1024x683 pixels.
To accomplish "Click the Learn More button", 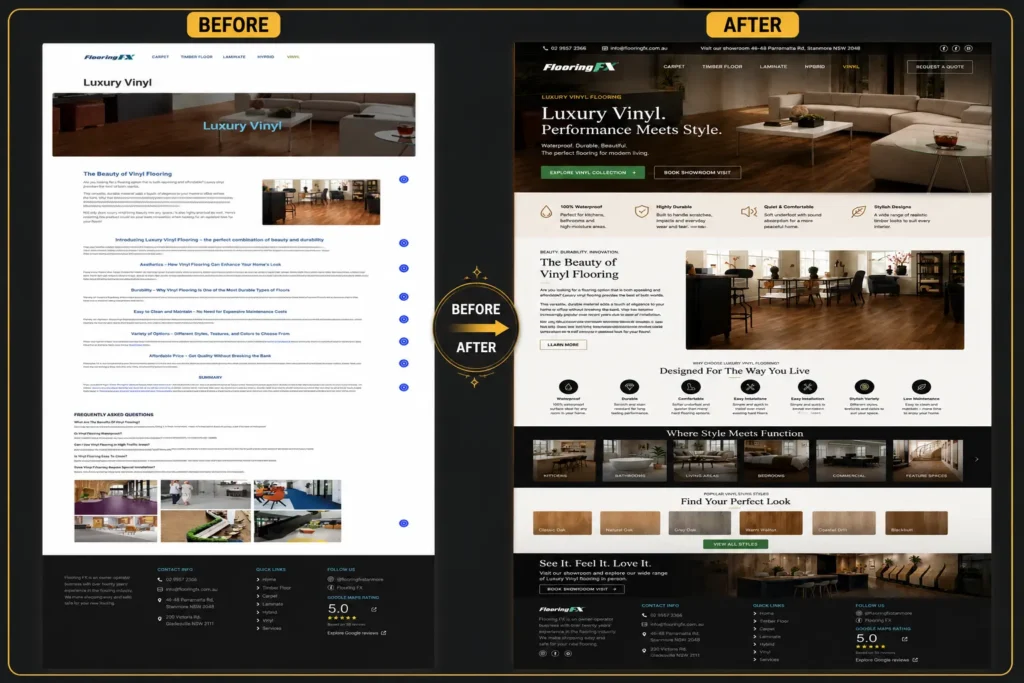I will [x=563, y=345].
